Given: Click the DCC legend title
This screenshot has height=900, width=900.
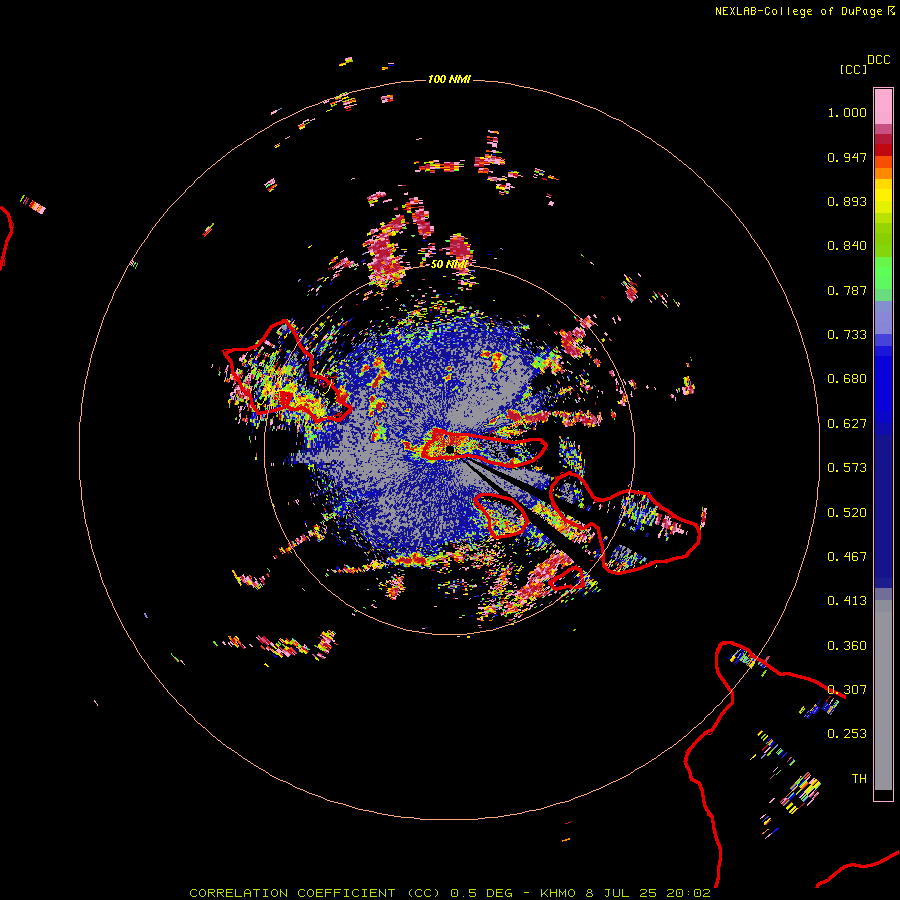Looking at the screenshot, I should 879,60.
